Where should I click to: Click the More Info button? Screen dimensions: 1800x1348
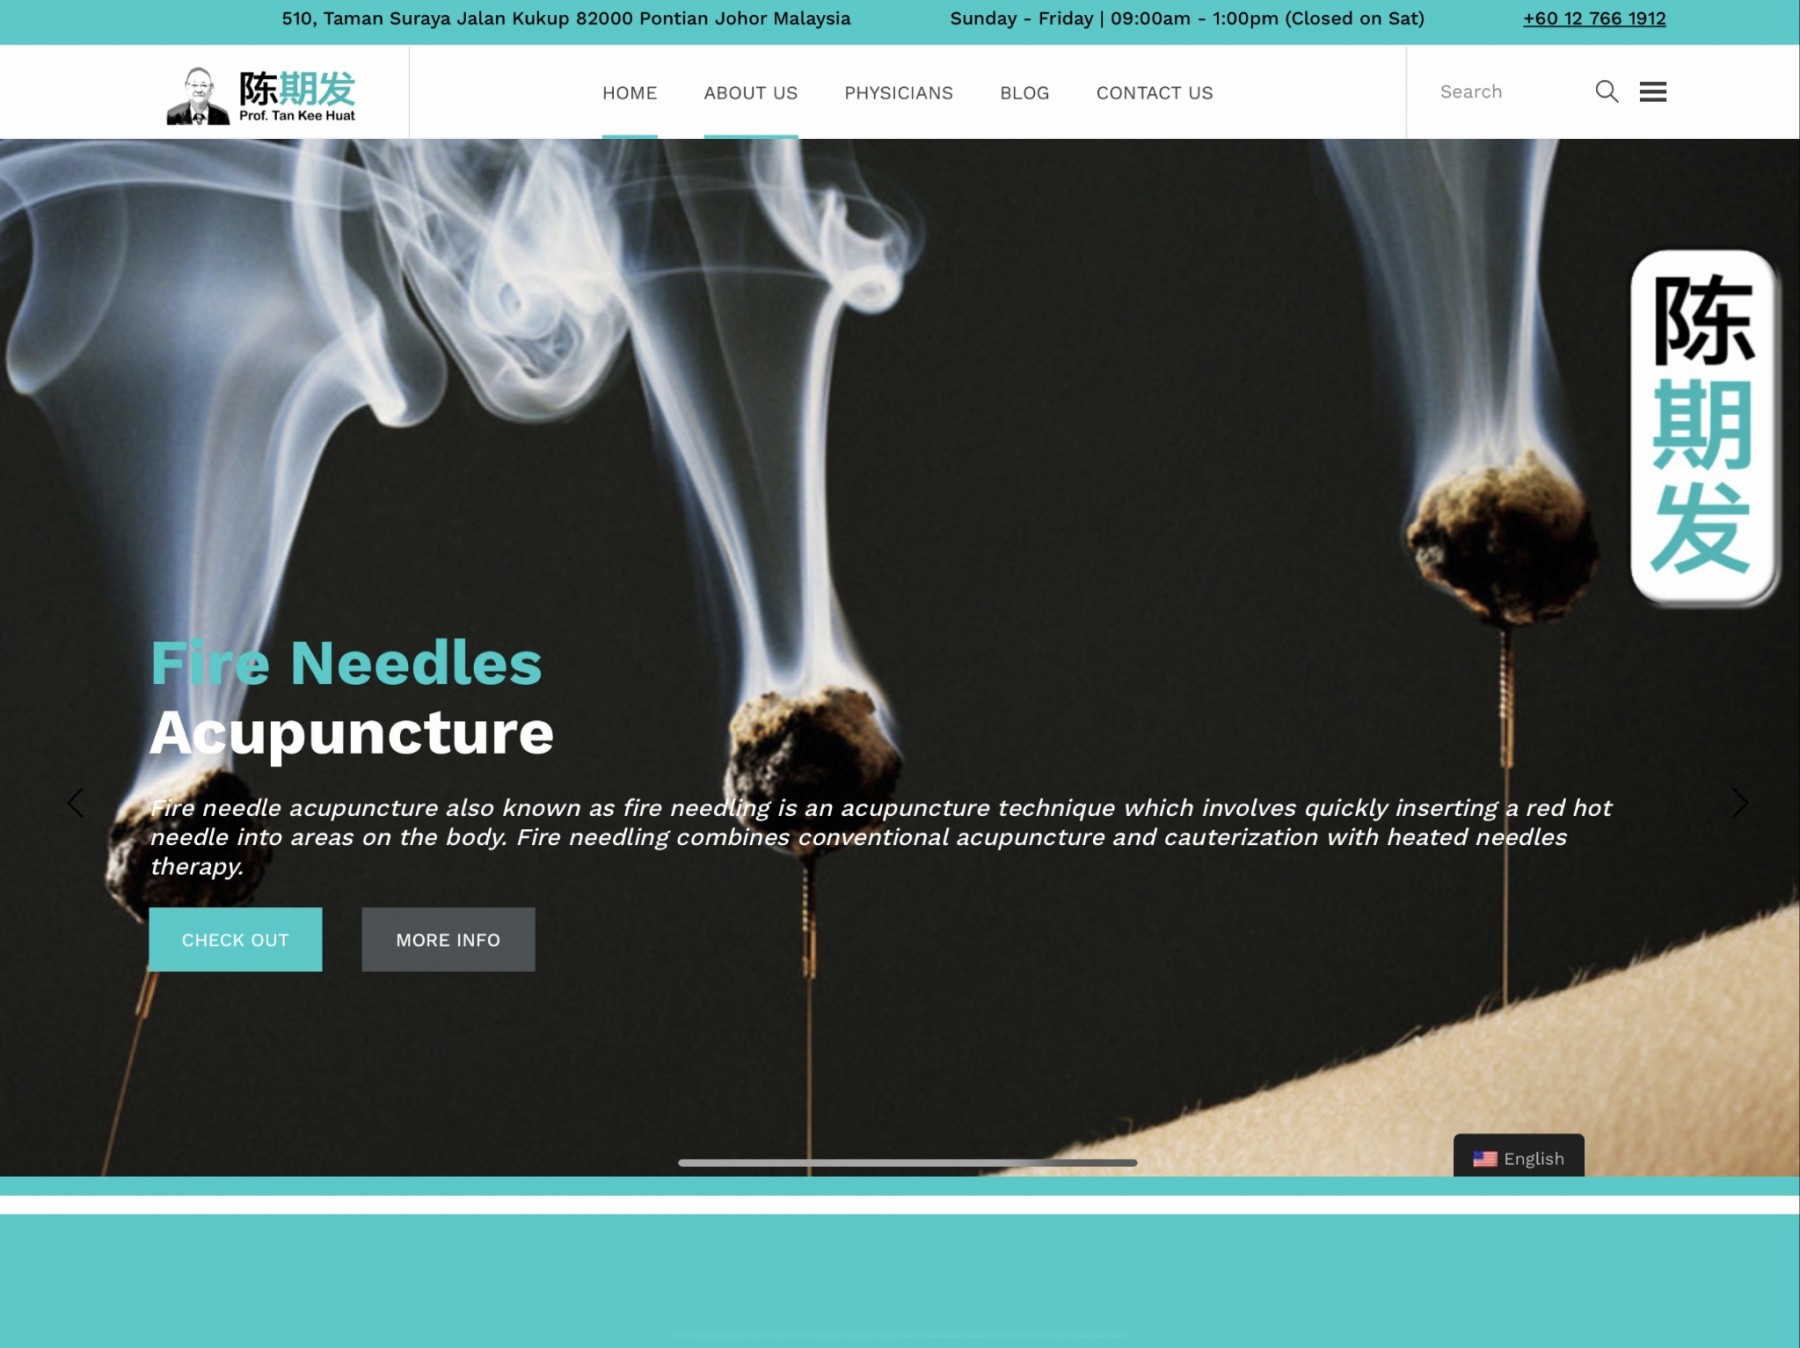[448, 940]
